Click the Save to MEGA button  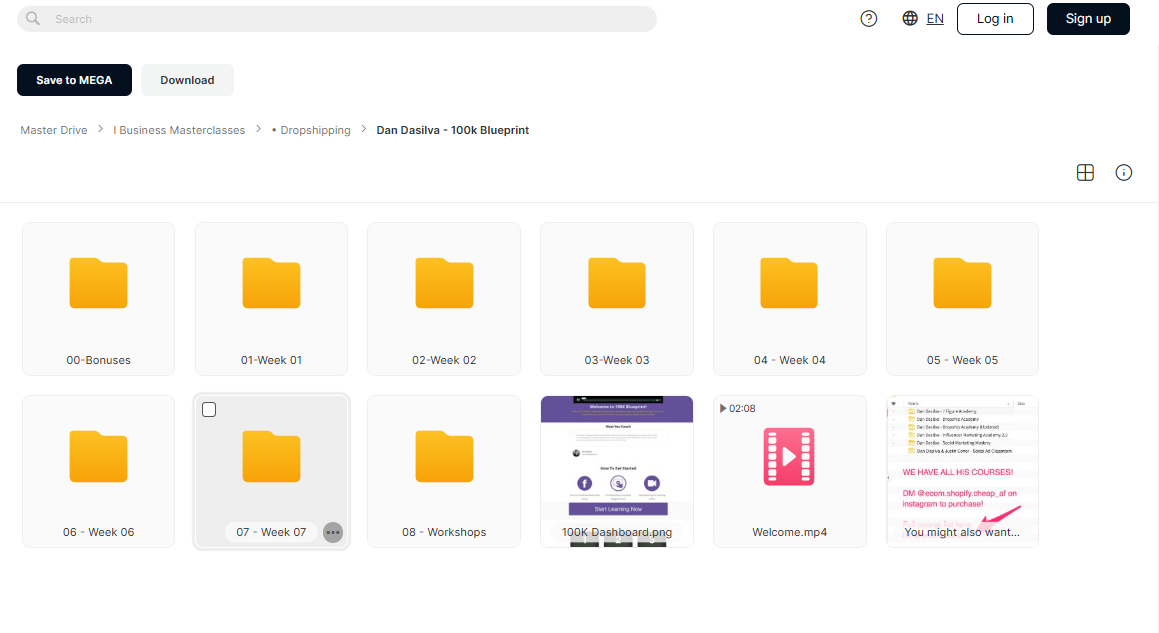point(75,80)
